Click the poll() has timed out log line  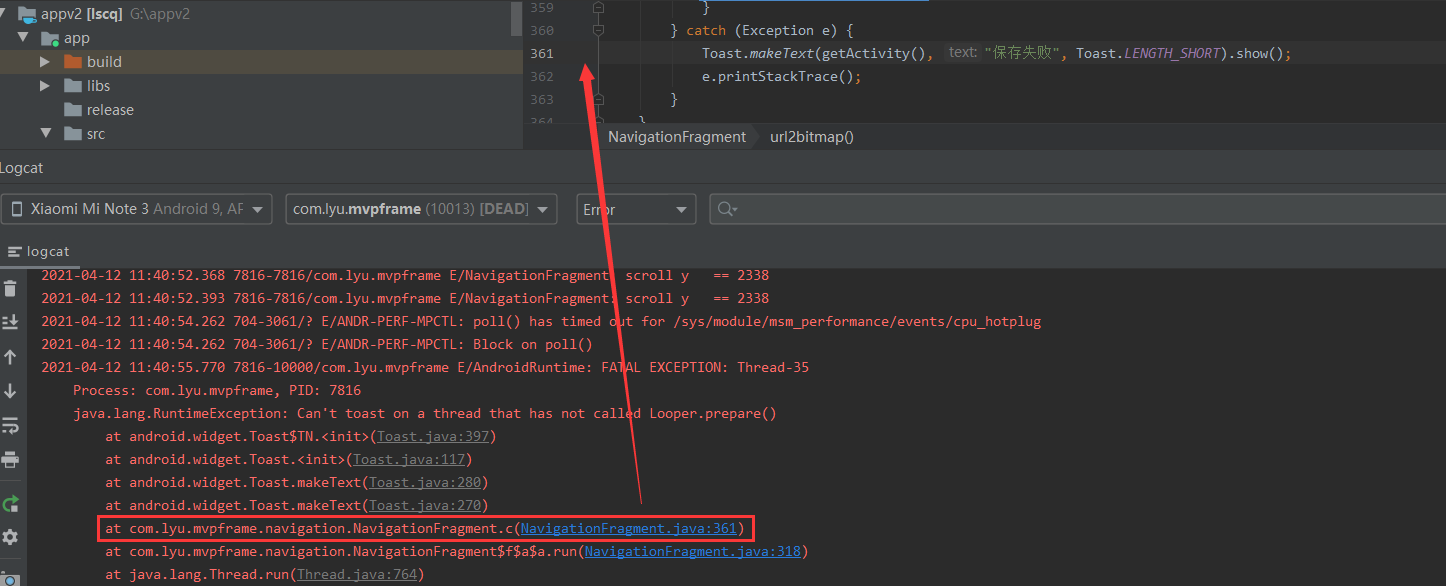click(x=541, y=321)
